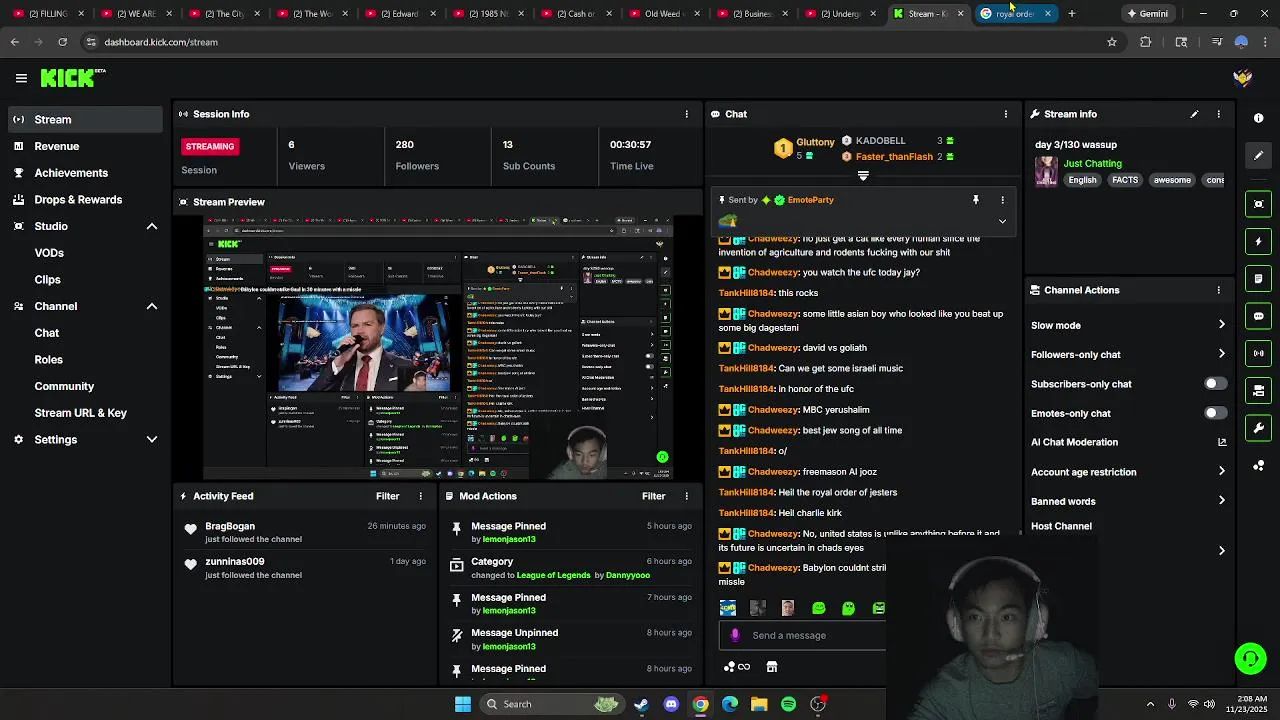Open Channel Actions three-dot options

pyautogui.click(x=1218, y=290)
